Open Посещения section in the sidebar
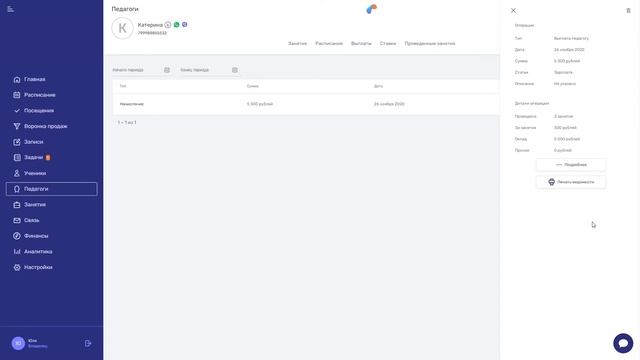Screen dimensions: 640x360 pos(39,111)
